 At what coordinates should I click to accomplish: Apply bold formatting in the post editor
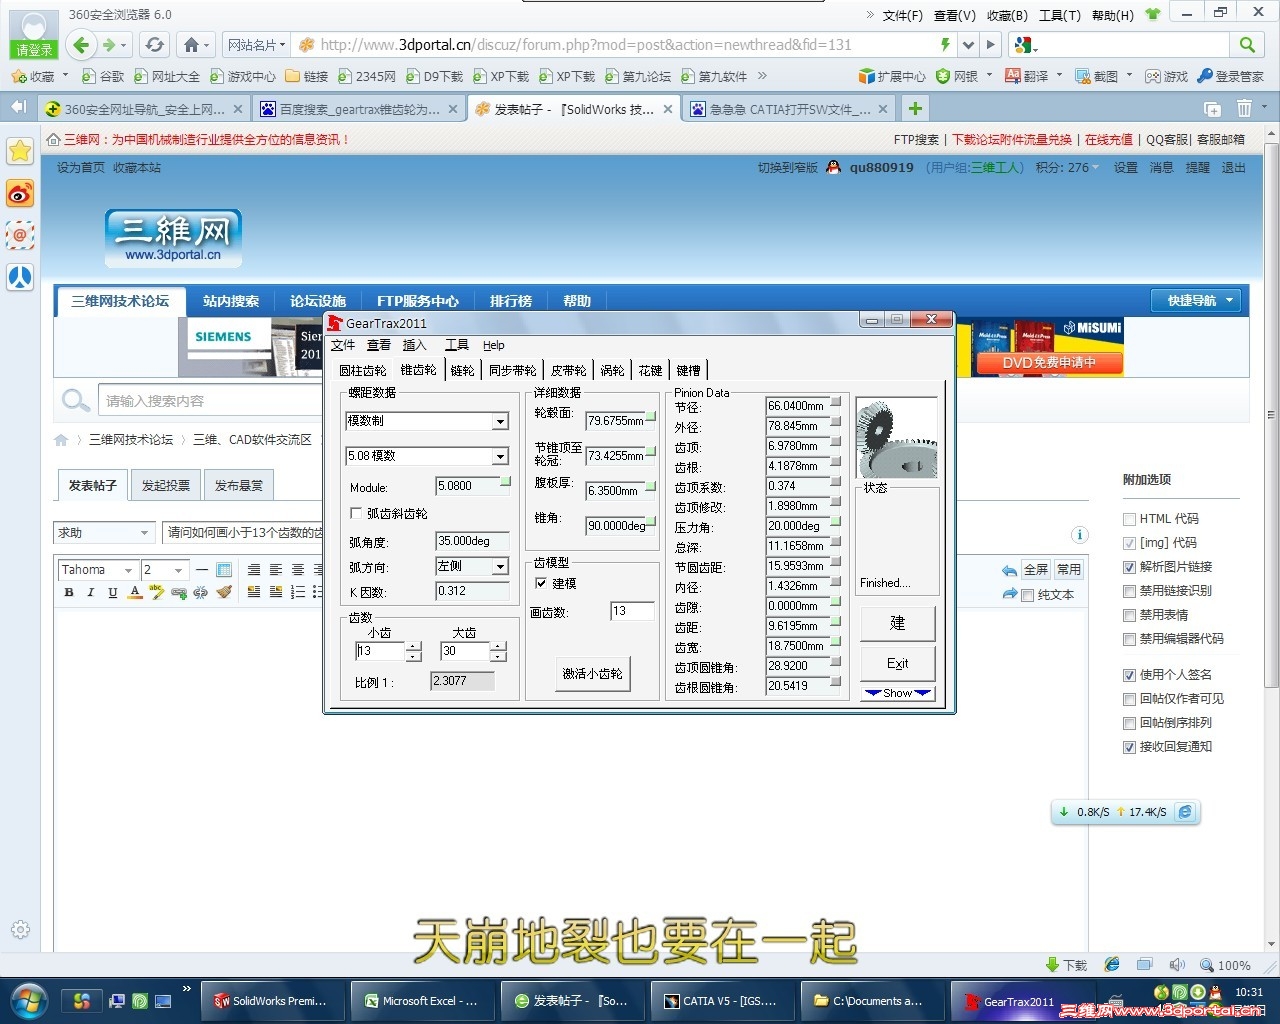pos(69,592)
